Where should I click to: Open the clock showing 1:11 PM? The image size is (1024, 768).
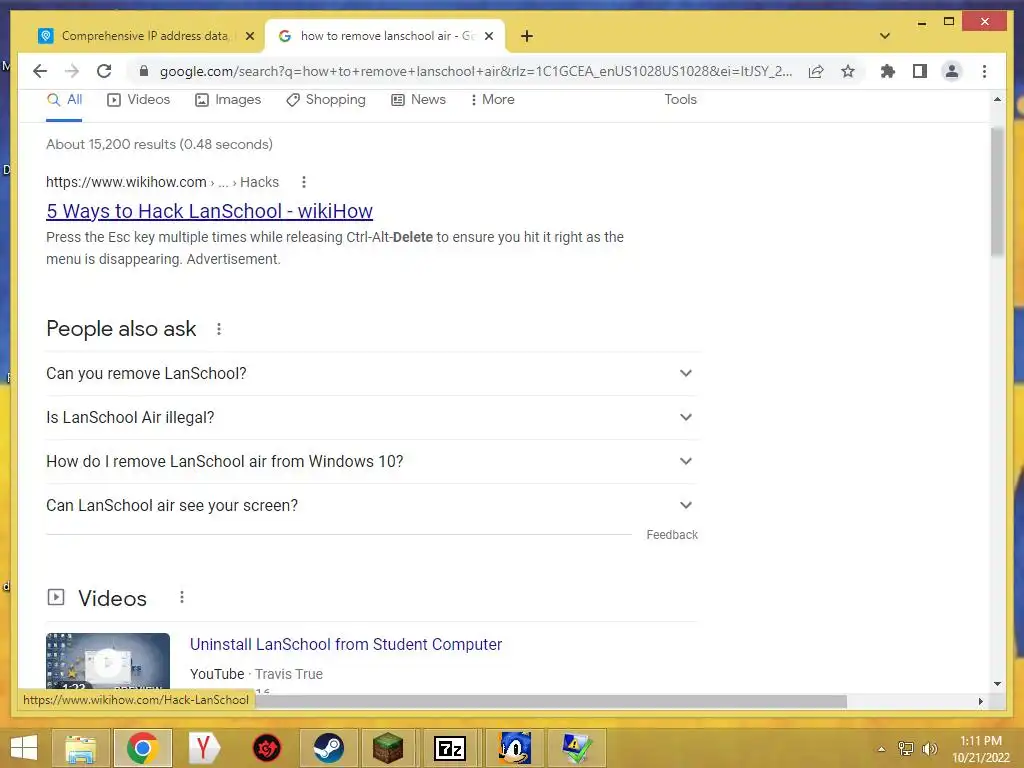click(981, 749)
